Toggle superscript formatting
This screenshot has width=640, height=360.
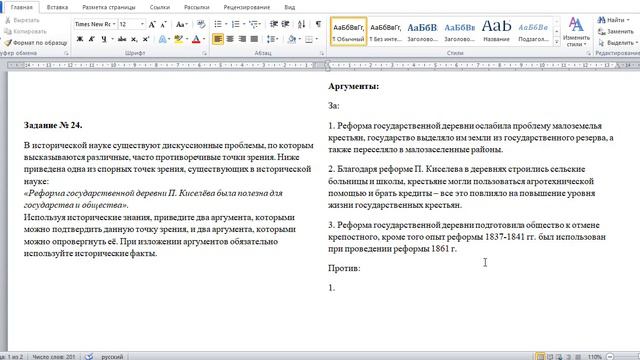pyautogui.click(x=146, y=39)
